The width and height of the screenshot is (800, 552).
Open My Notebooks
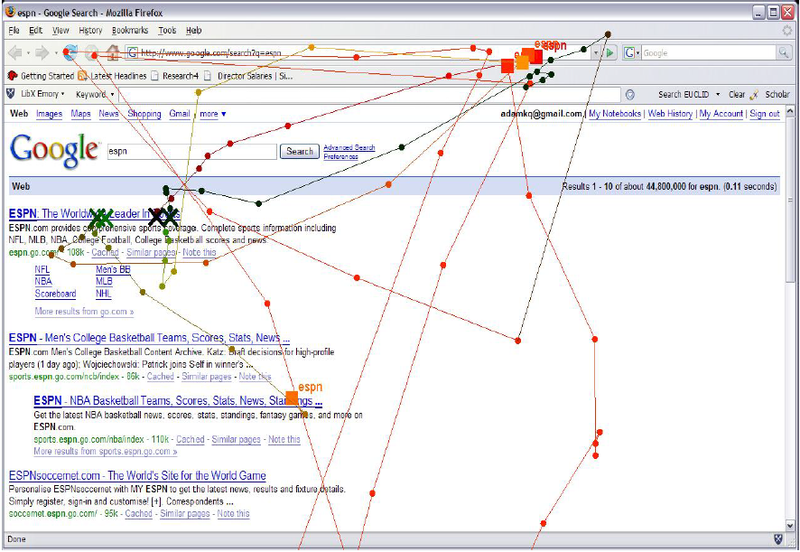coord(615,114)
